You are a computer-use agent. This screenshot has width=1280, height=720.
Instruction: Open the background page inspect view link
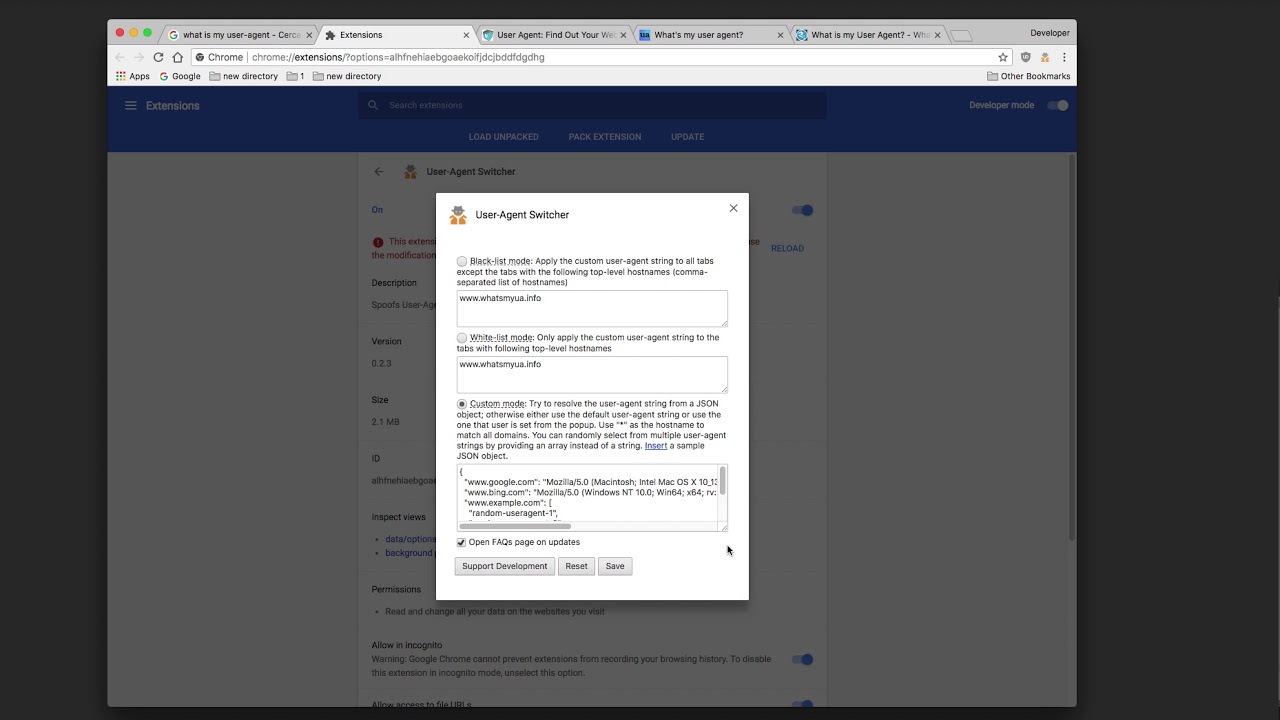click(409, 553)
